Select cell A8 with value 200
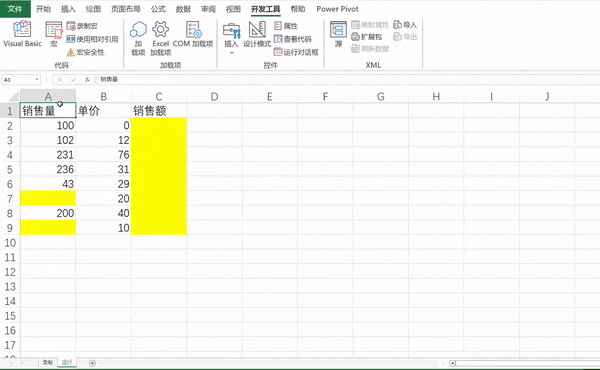Viewport: 600px width, 370px height. pos(48,213)
